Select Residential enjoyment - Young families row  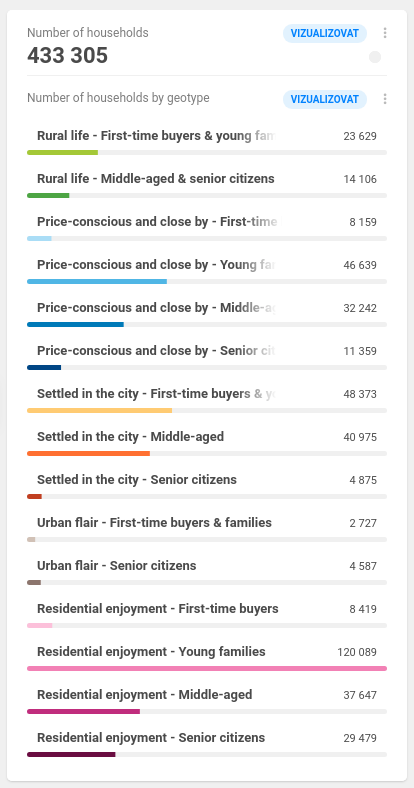click(x=207, y=657)
